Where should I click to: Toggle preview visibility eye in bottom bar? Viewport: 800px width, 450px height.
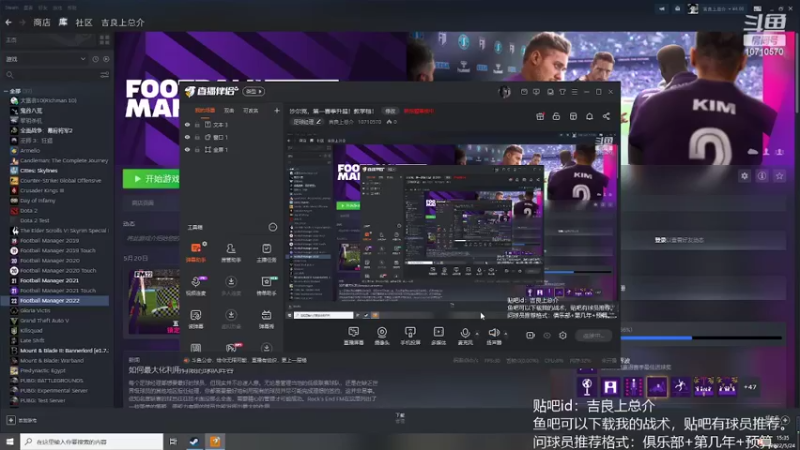click(x=547, y=335)
